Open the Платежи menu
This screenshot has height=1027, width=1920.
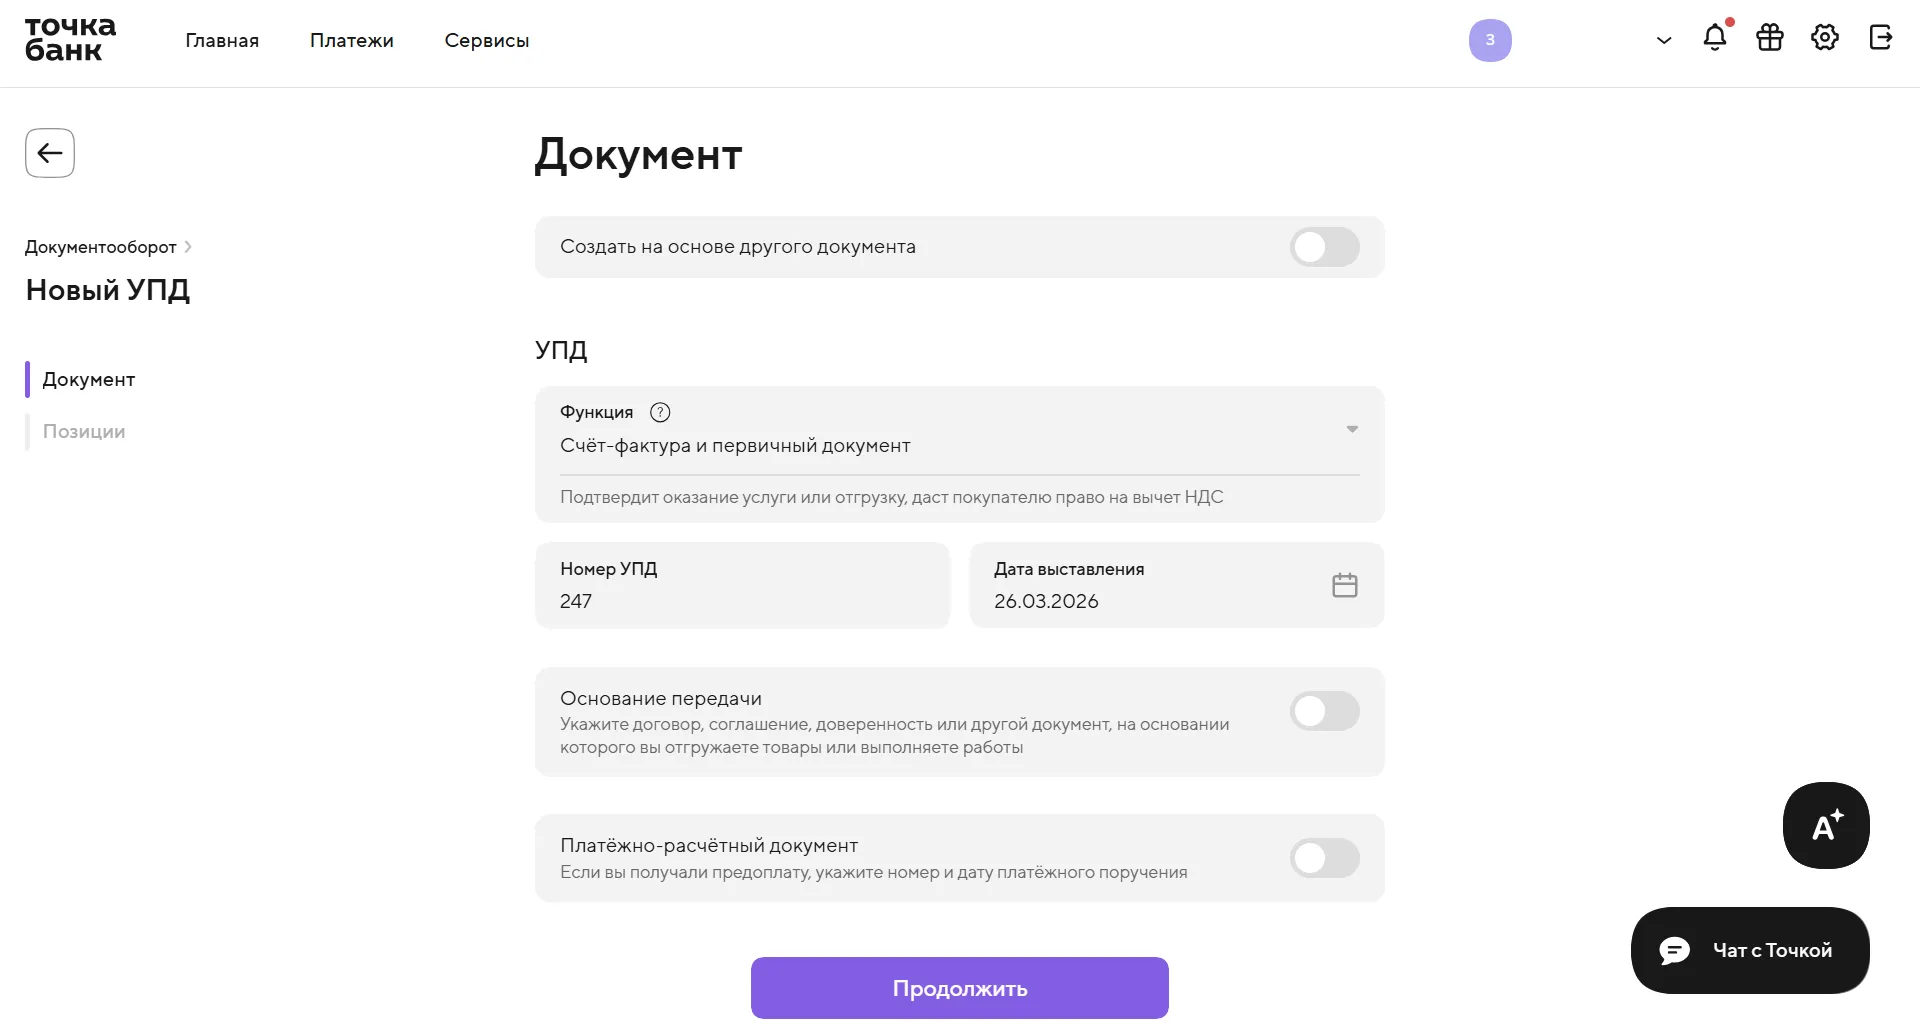(352, 41)
